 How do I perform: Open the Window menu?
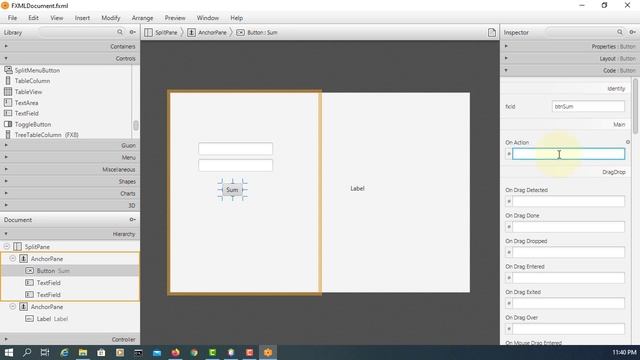(x=207, y=18)
